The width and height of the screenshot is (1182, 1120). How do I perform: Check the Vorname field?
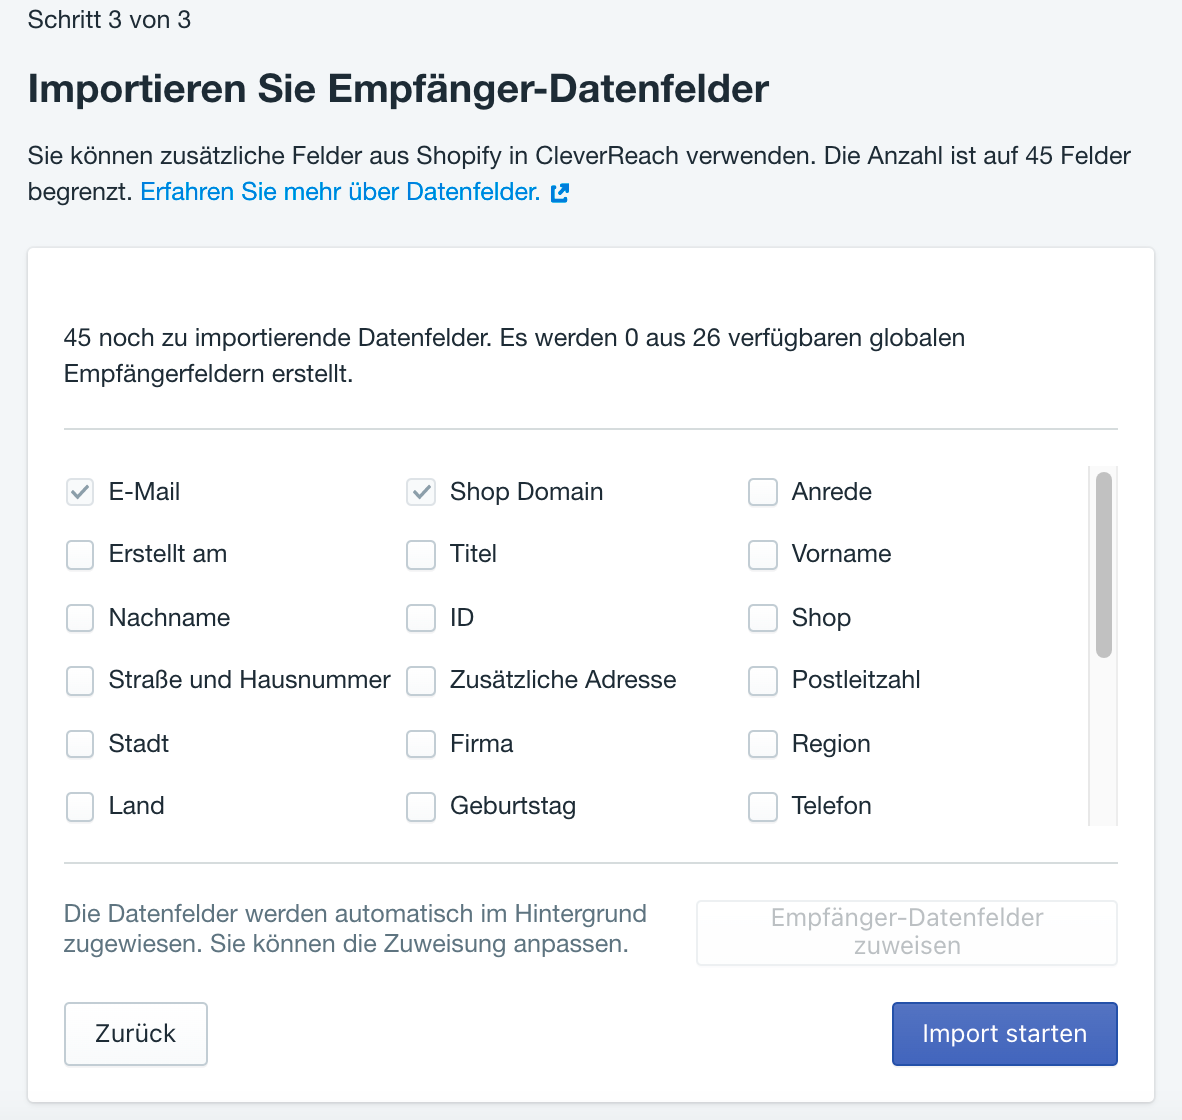click(762, 555)
